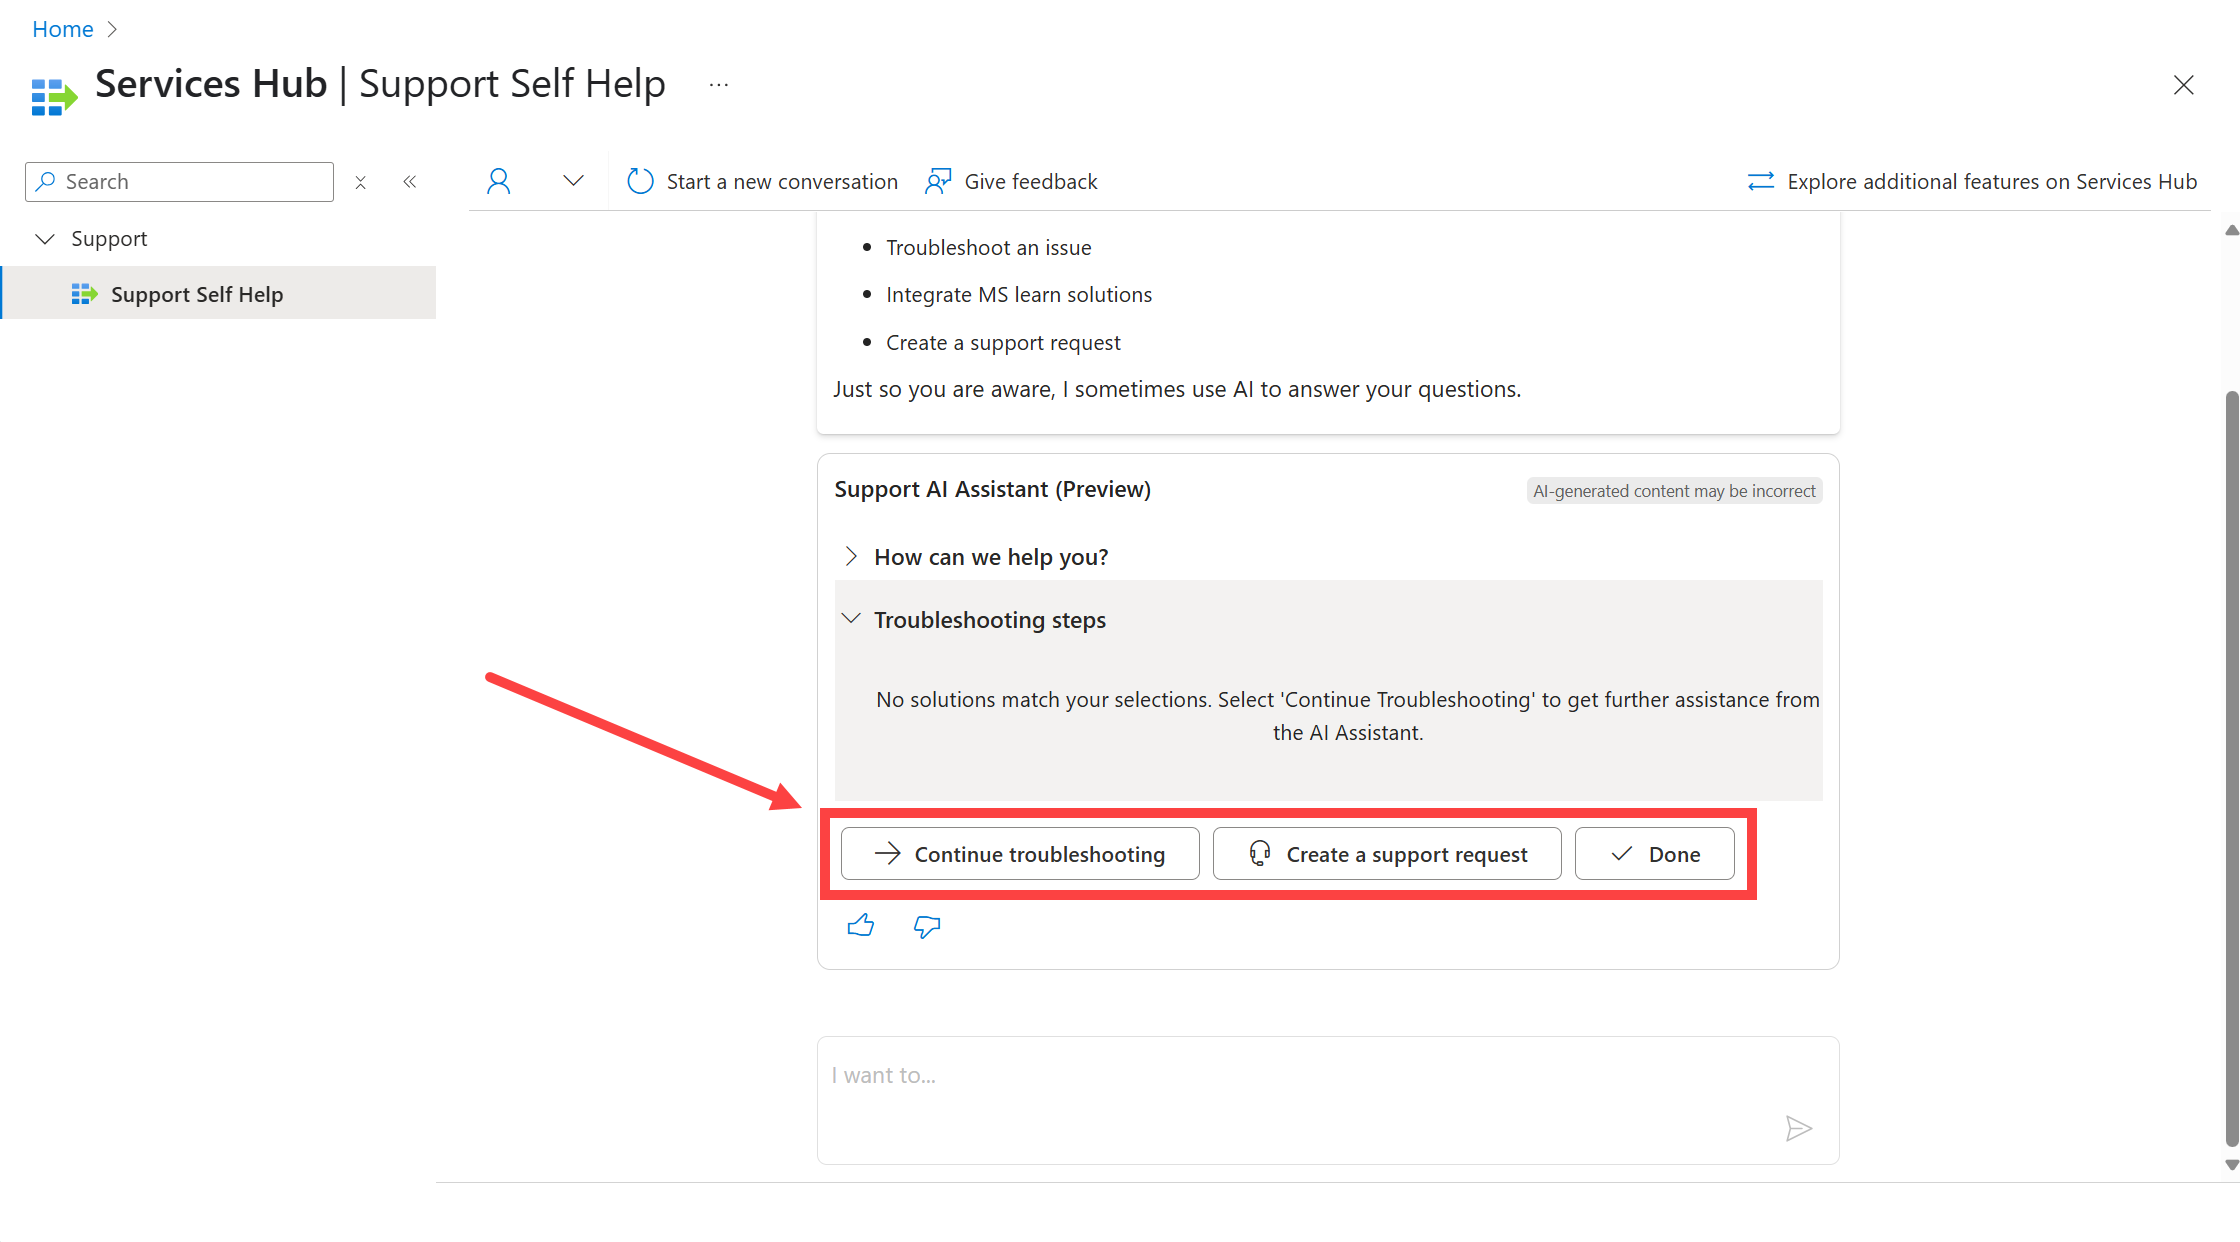2240x1242 pixels.
Task: Click Continue troubleshooting button
Action: click(x=1017, y=853)
